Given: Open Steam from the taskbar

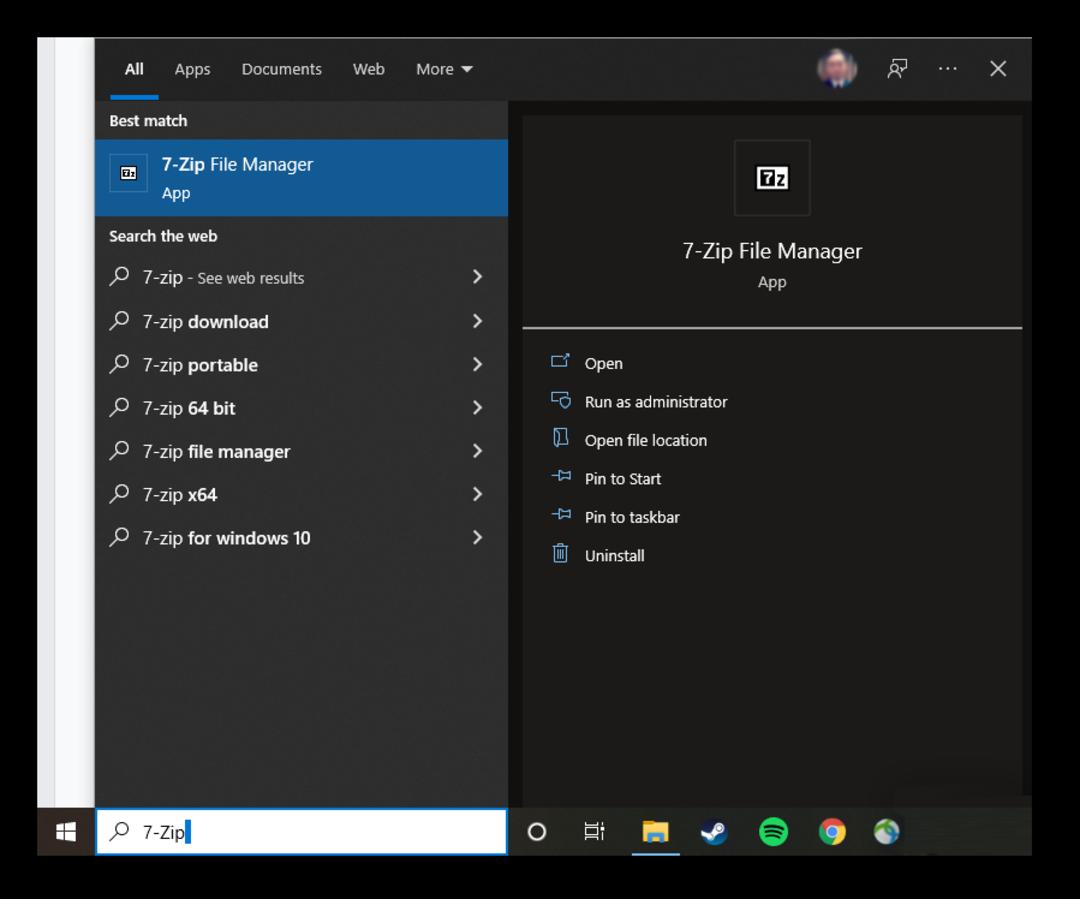Looking at the screenshot, I should coord(714,831).
